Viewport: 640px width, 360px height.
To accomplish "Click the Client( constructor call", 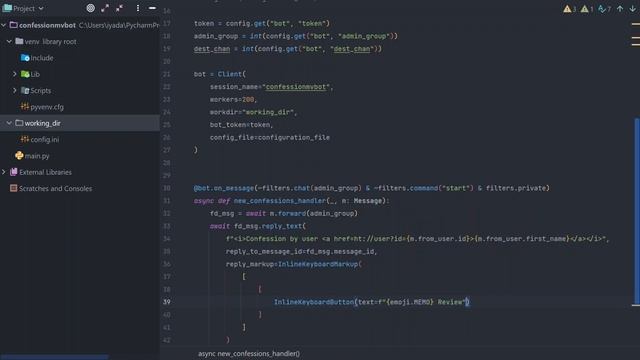I will [231, 74].
